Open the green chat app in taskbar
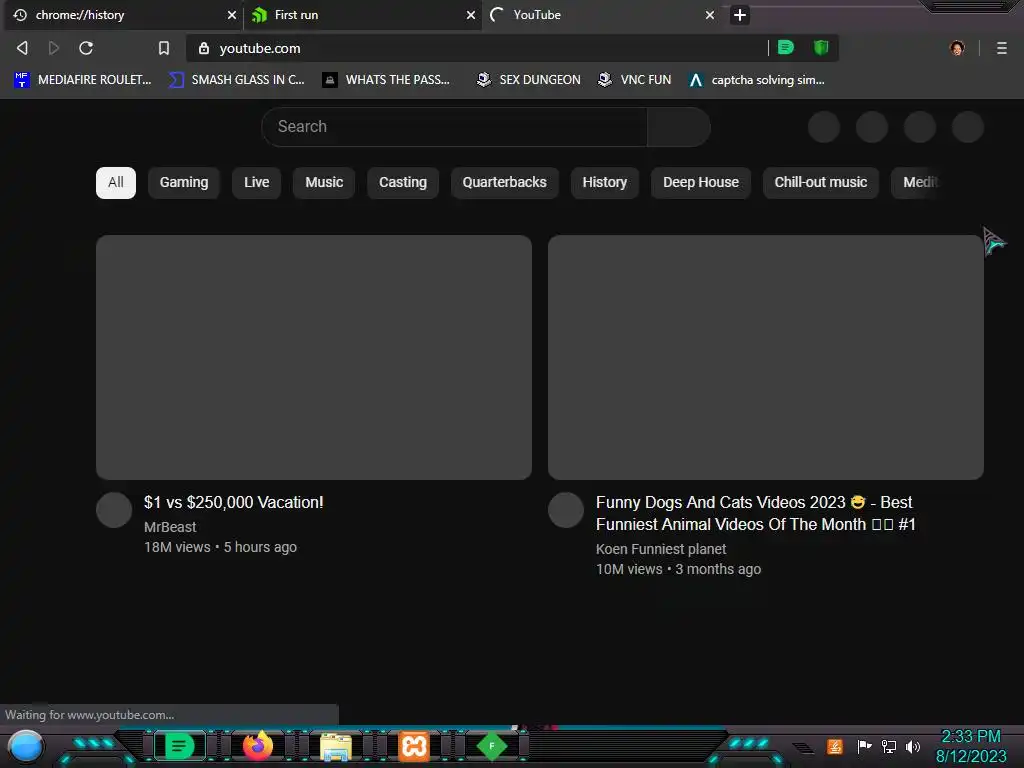The width and height of the screenshot is (1024, 768). pos(179,746)
